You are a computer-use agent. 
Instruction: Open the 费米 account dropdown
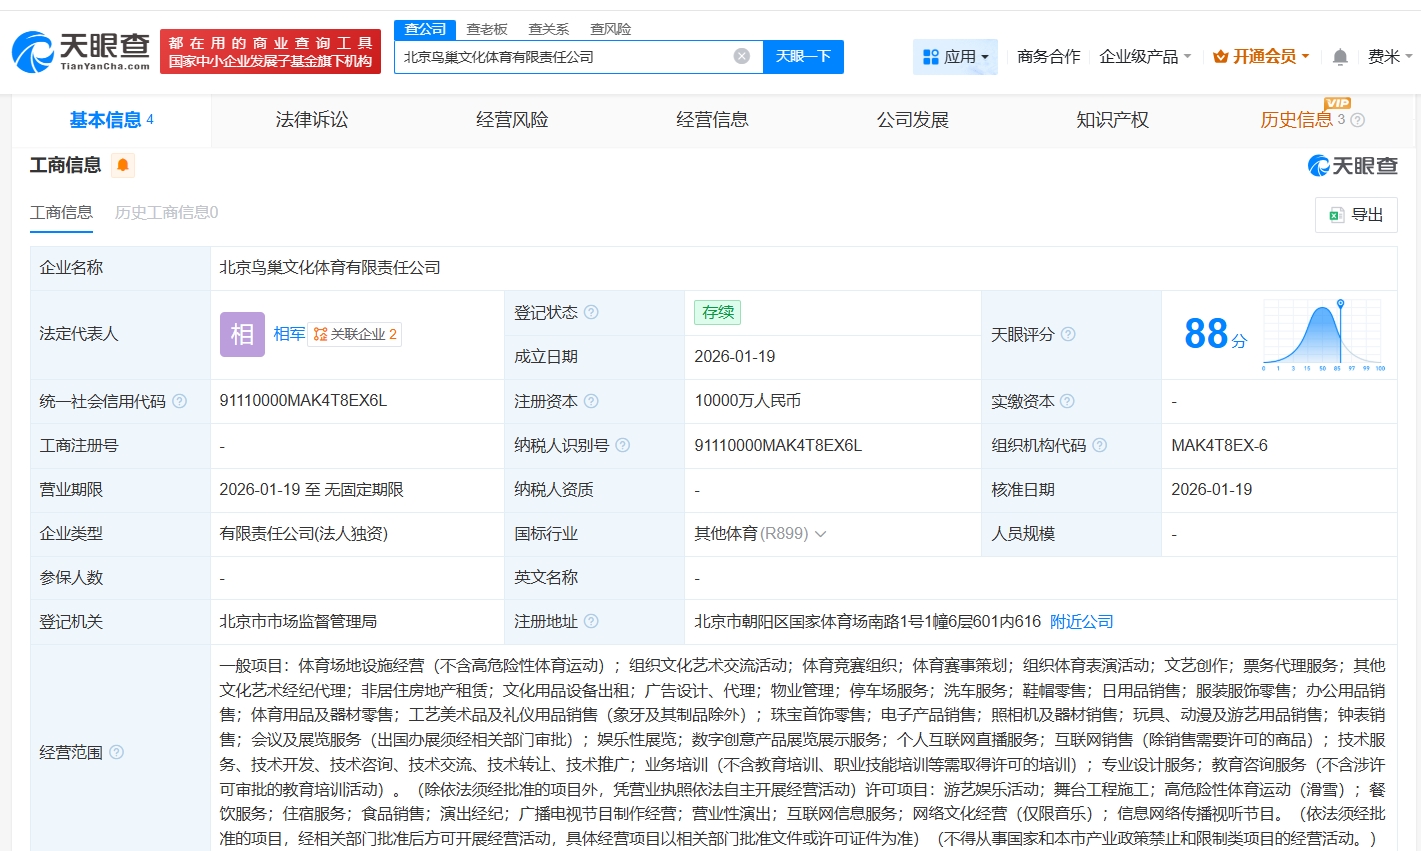(1388, 57)
